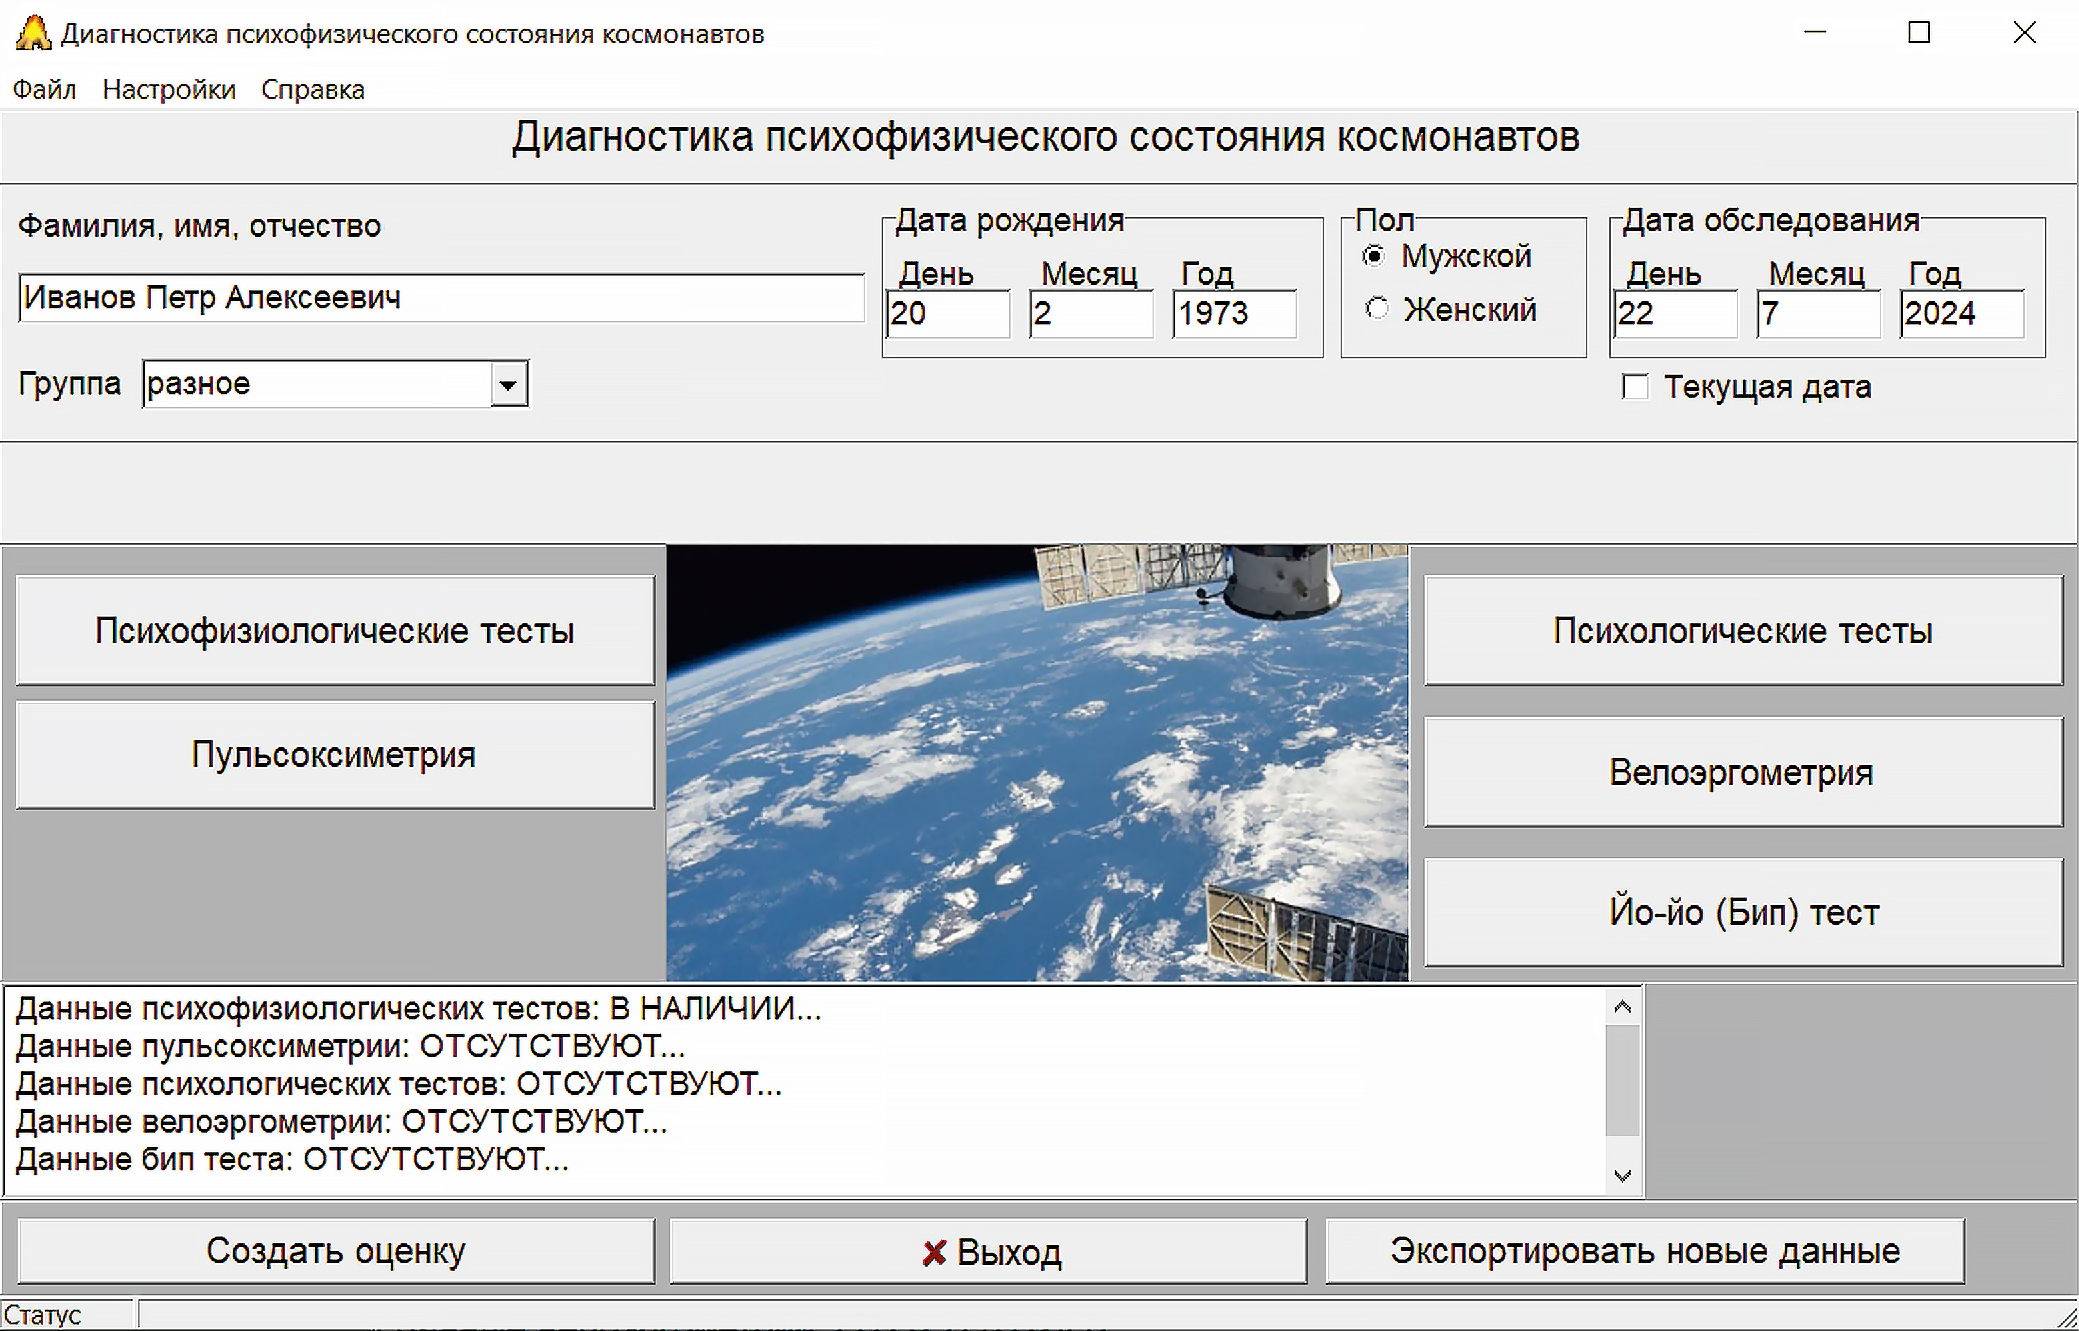This screenshot has height=1331, width=2079.
Task: Start the Йо-йо (Бип) тест
Action: [x=1741, y=913]
